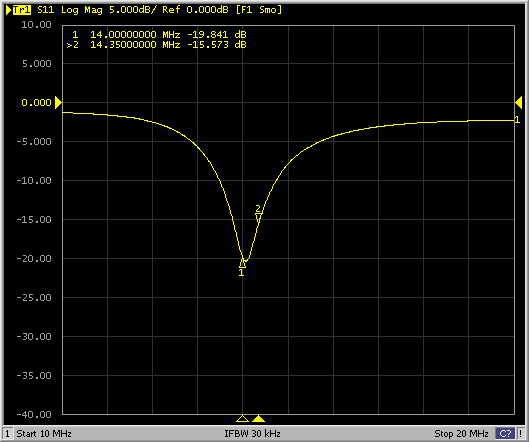Select Ref 0.000dB reference value
The image size is (529, 442).
point(195,10)
